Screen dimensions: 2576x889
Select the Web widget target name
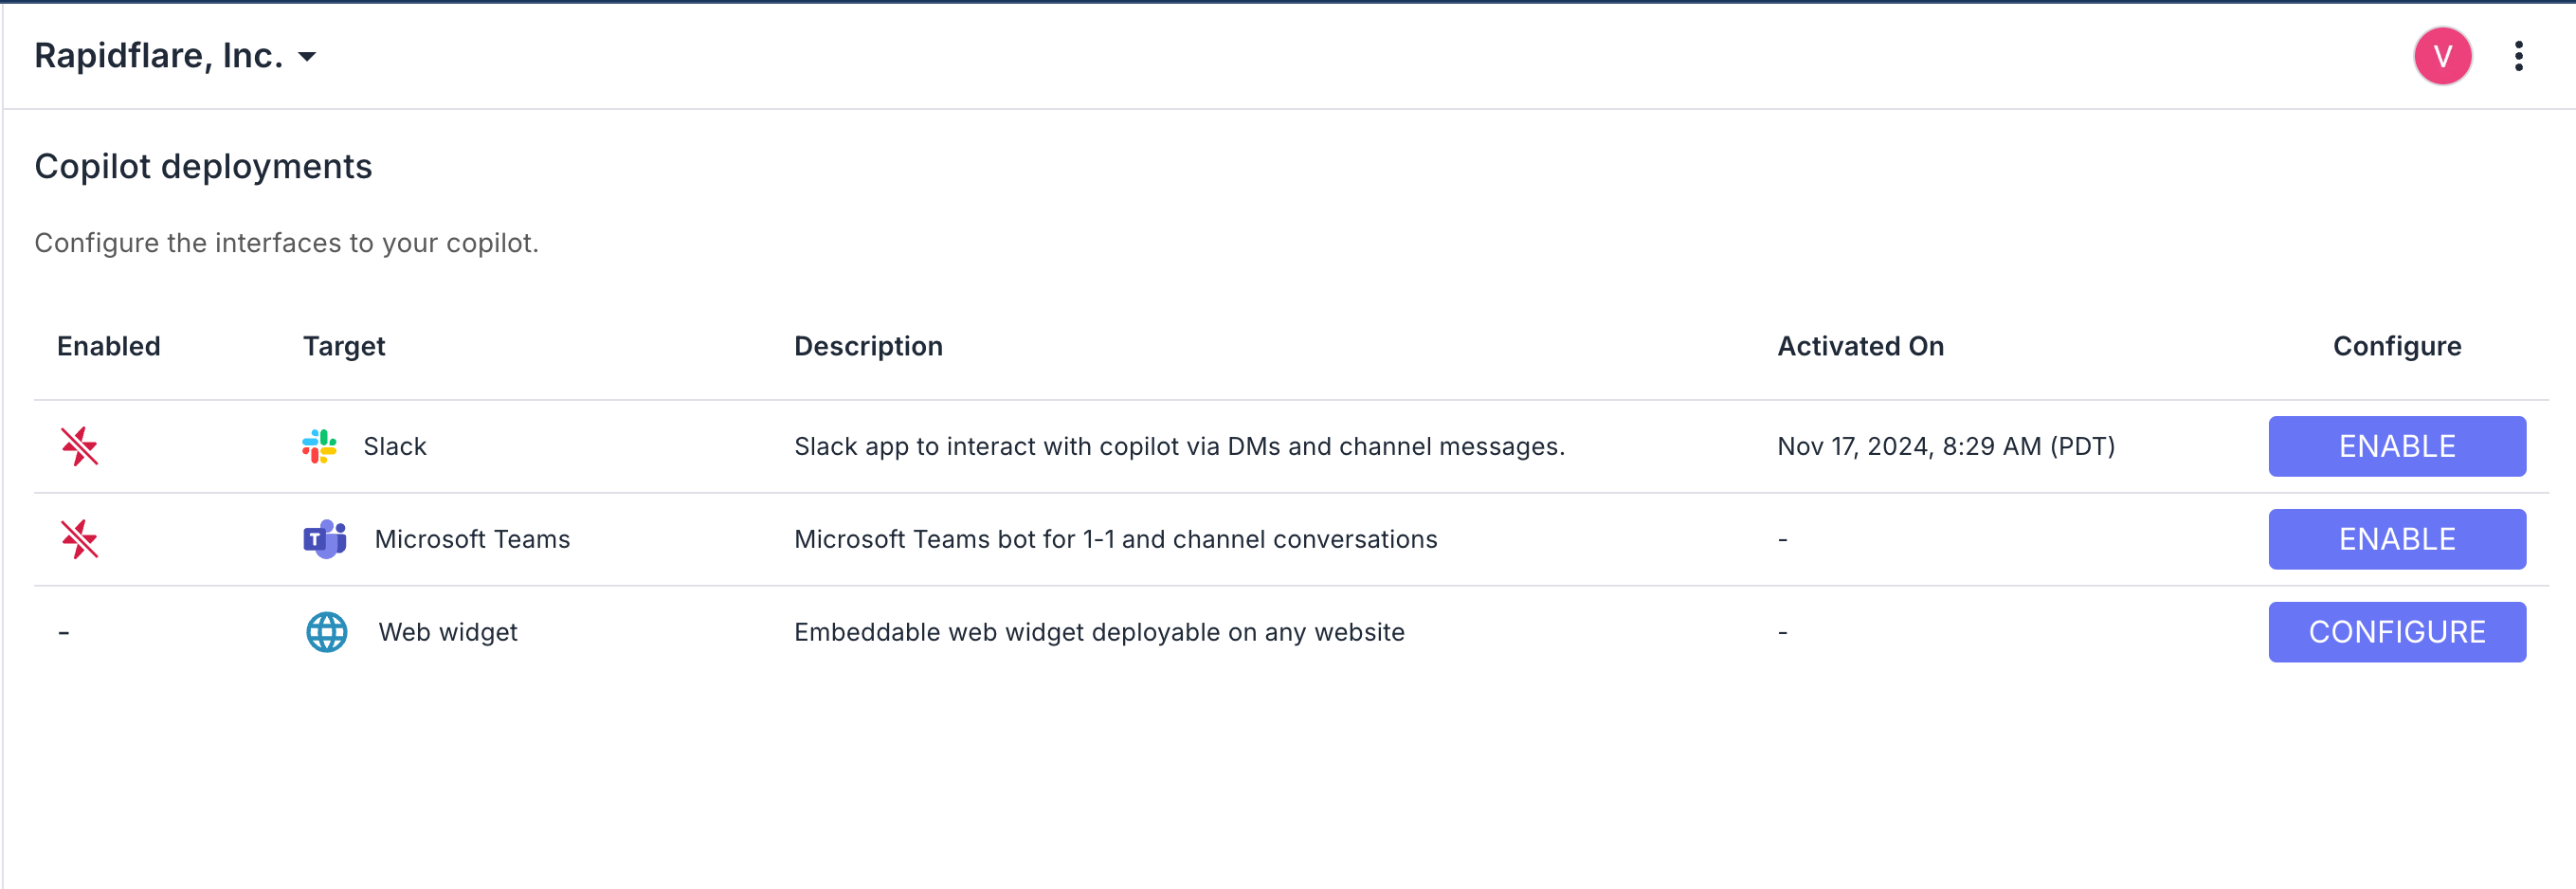(447, 632)
